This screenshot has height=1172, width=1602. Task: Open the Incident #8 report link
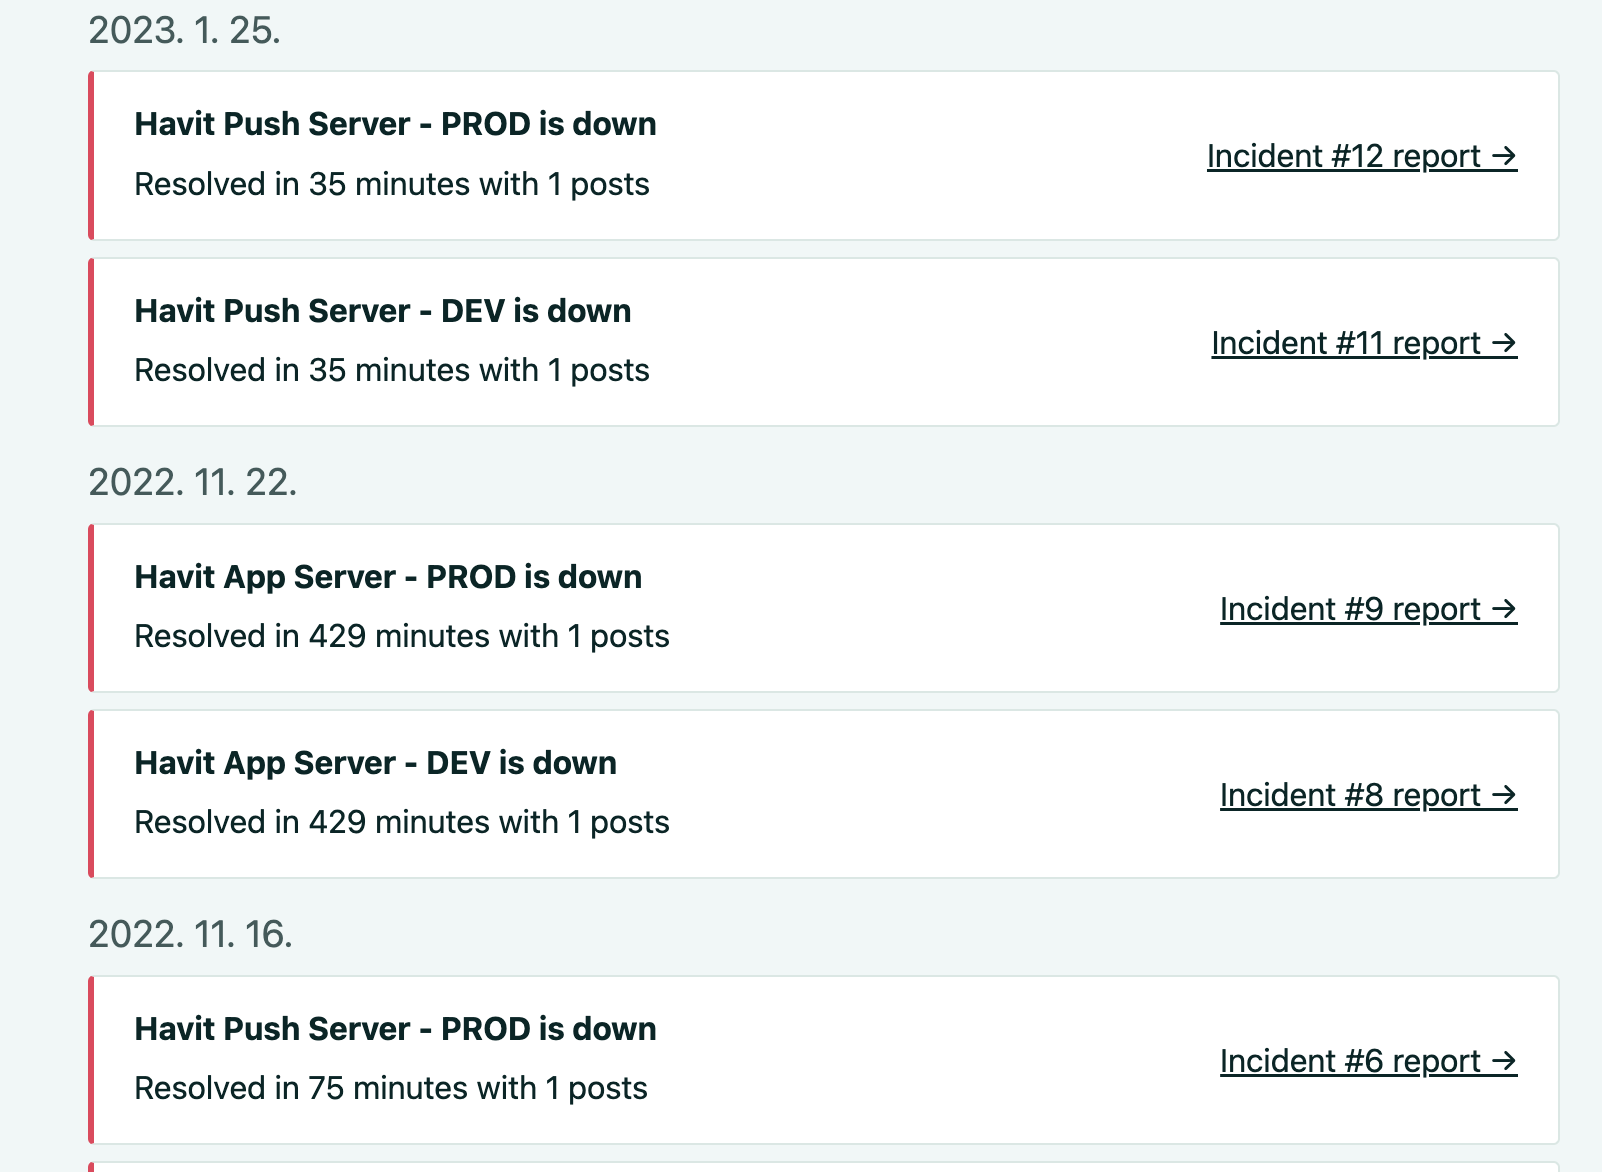click(x=1368, y=795)
